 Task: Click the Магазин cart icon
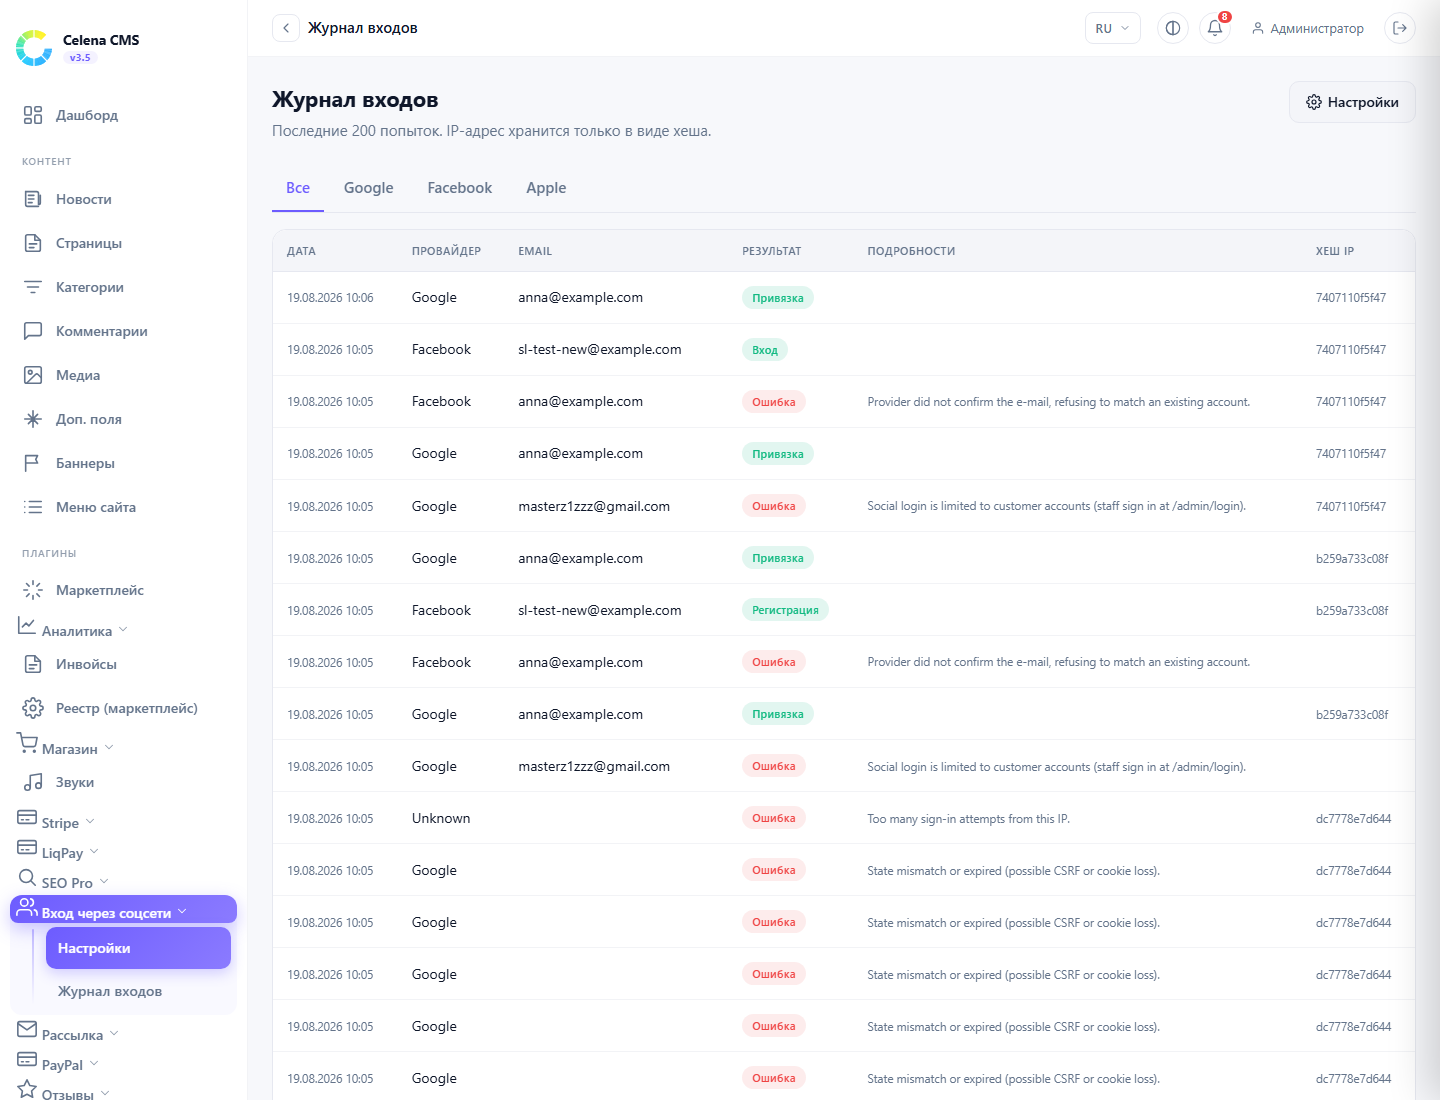click(27, 744)
